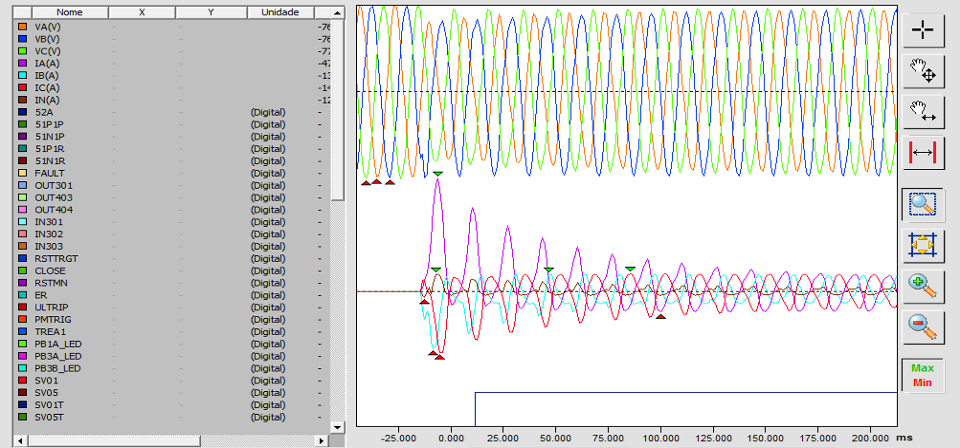Viewport: 960px width, 448px height.
Task: Select the VA(V) channel row
Action: tap(171, 27)
